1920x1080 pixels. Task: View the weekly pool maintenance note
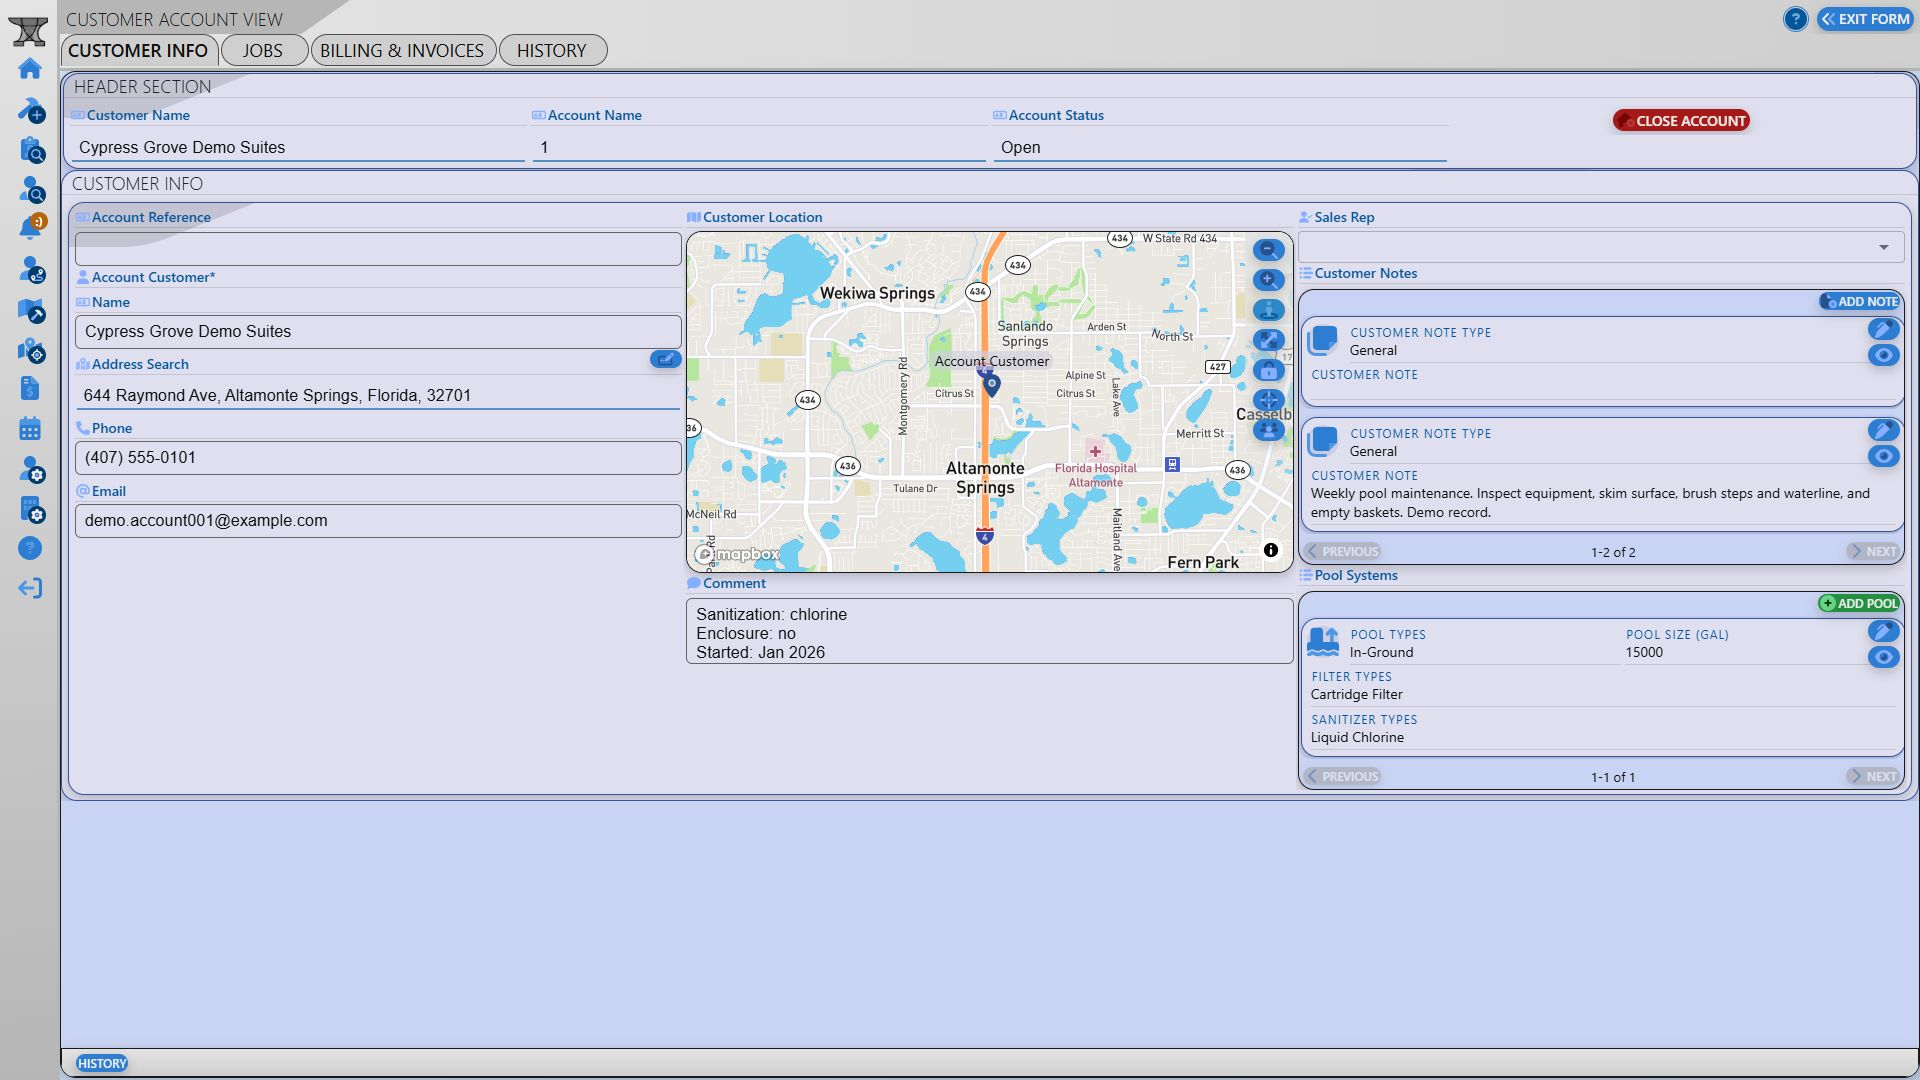click(x=1883, y=456)
